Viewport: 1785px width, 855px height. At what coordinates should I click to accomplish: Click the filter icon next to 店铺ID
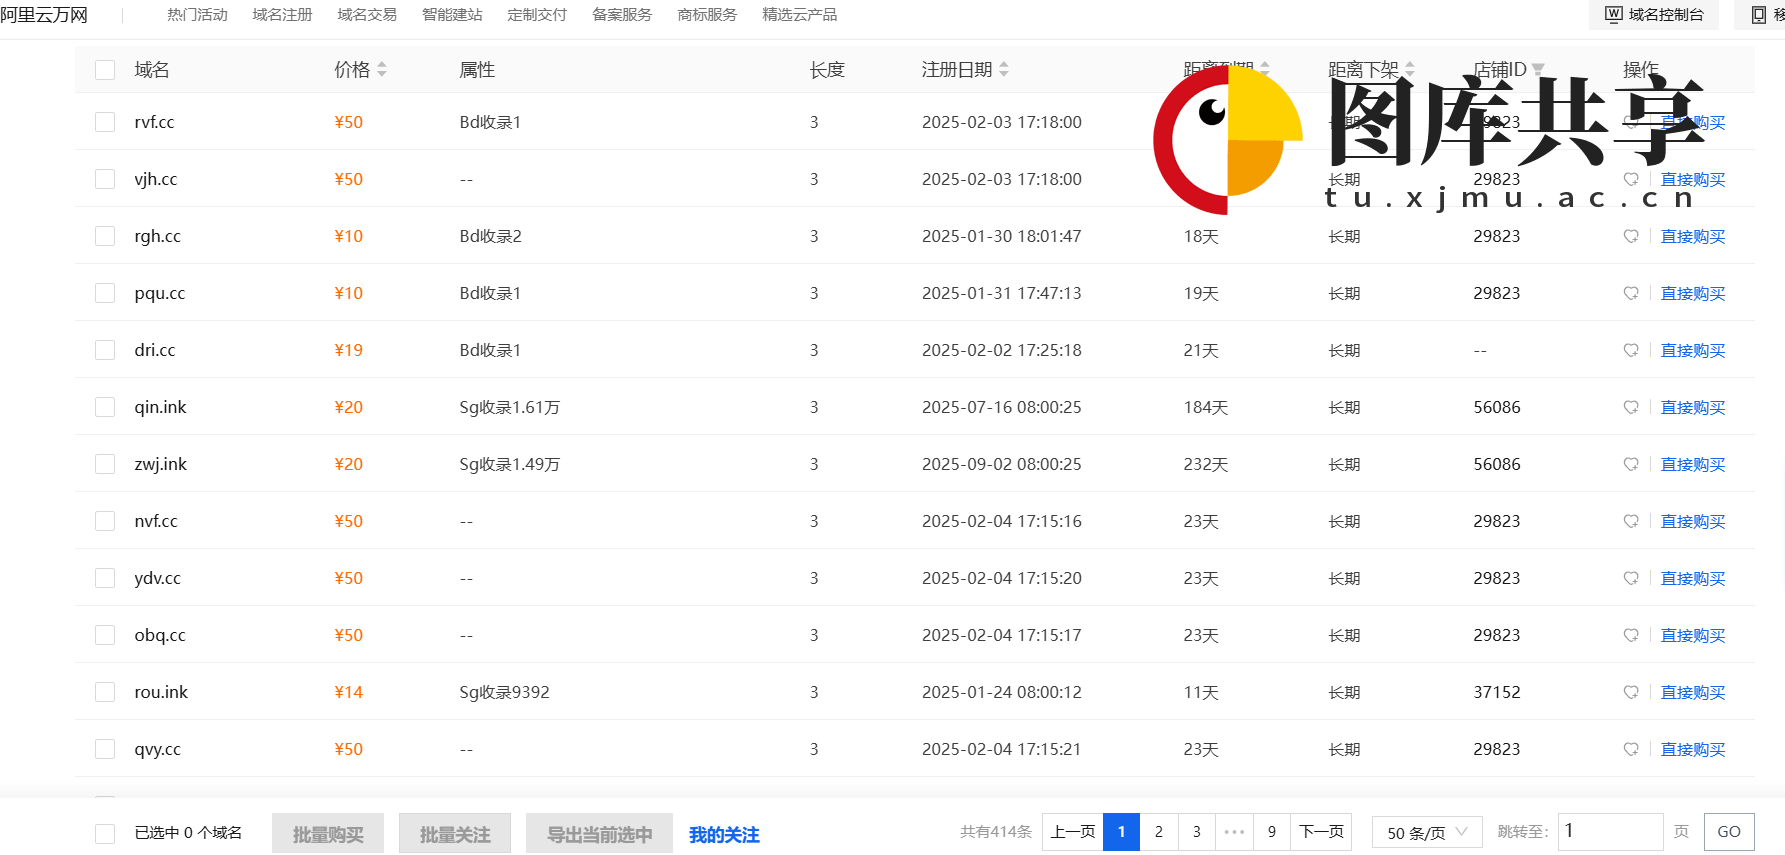(1538, 70)
